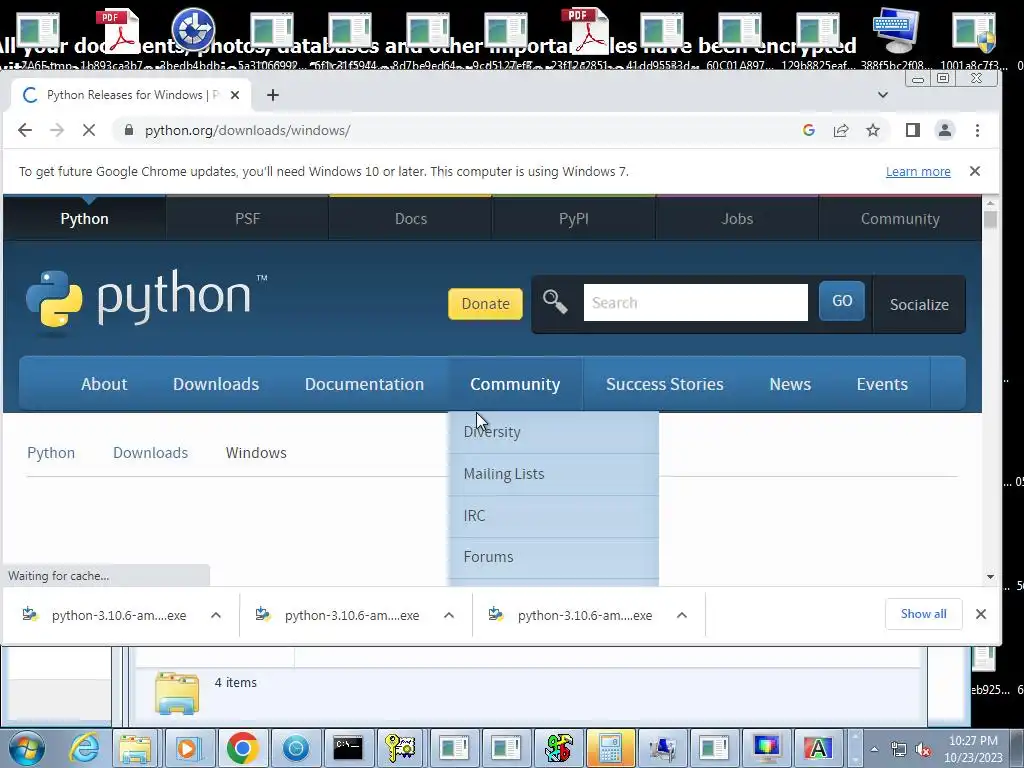Viewport: 1024px width, 768px height.
Task: Select the Jobs top-bar tab
Action: coord(737,219)
